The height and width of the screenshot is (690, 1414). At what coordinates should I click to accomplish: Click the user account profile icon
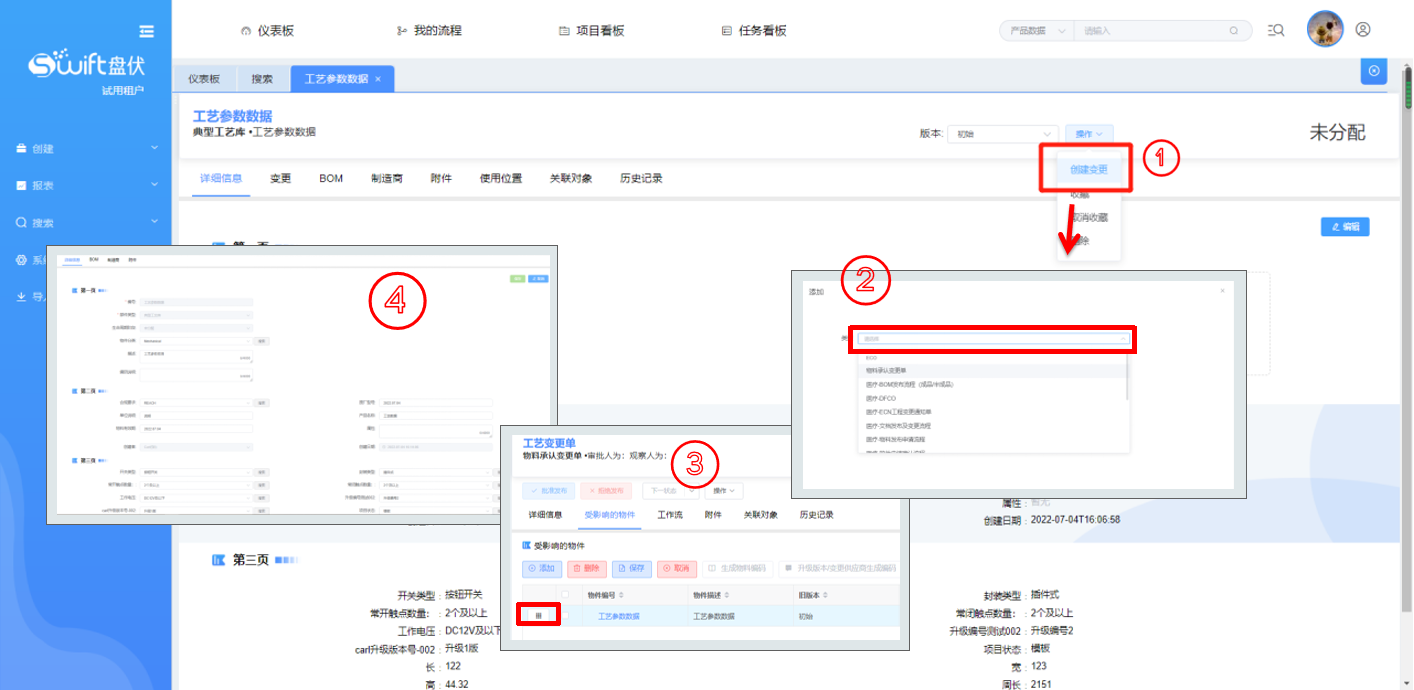1362,30
